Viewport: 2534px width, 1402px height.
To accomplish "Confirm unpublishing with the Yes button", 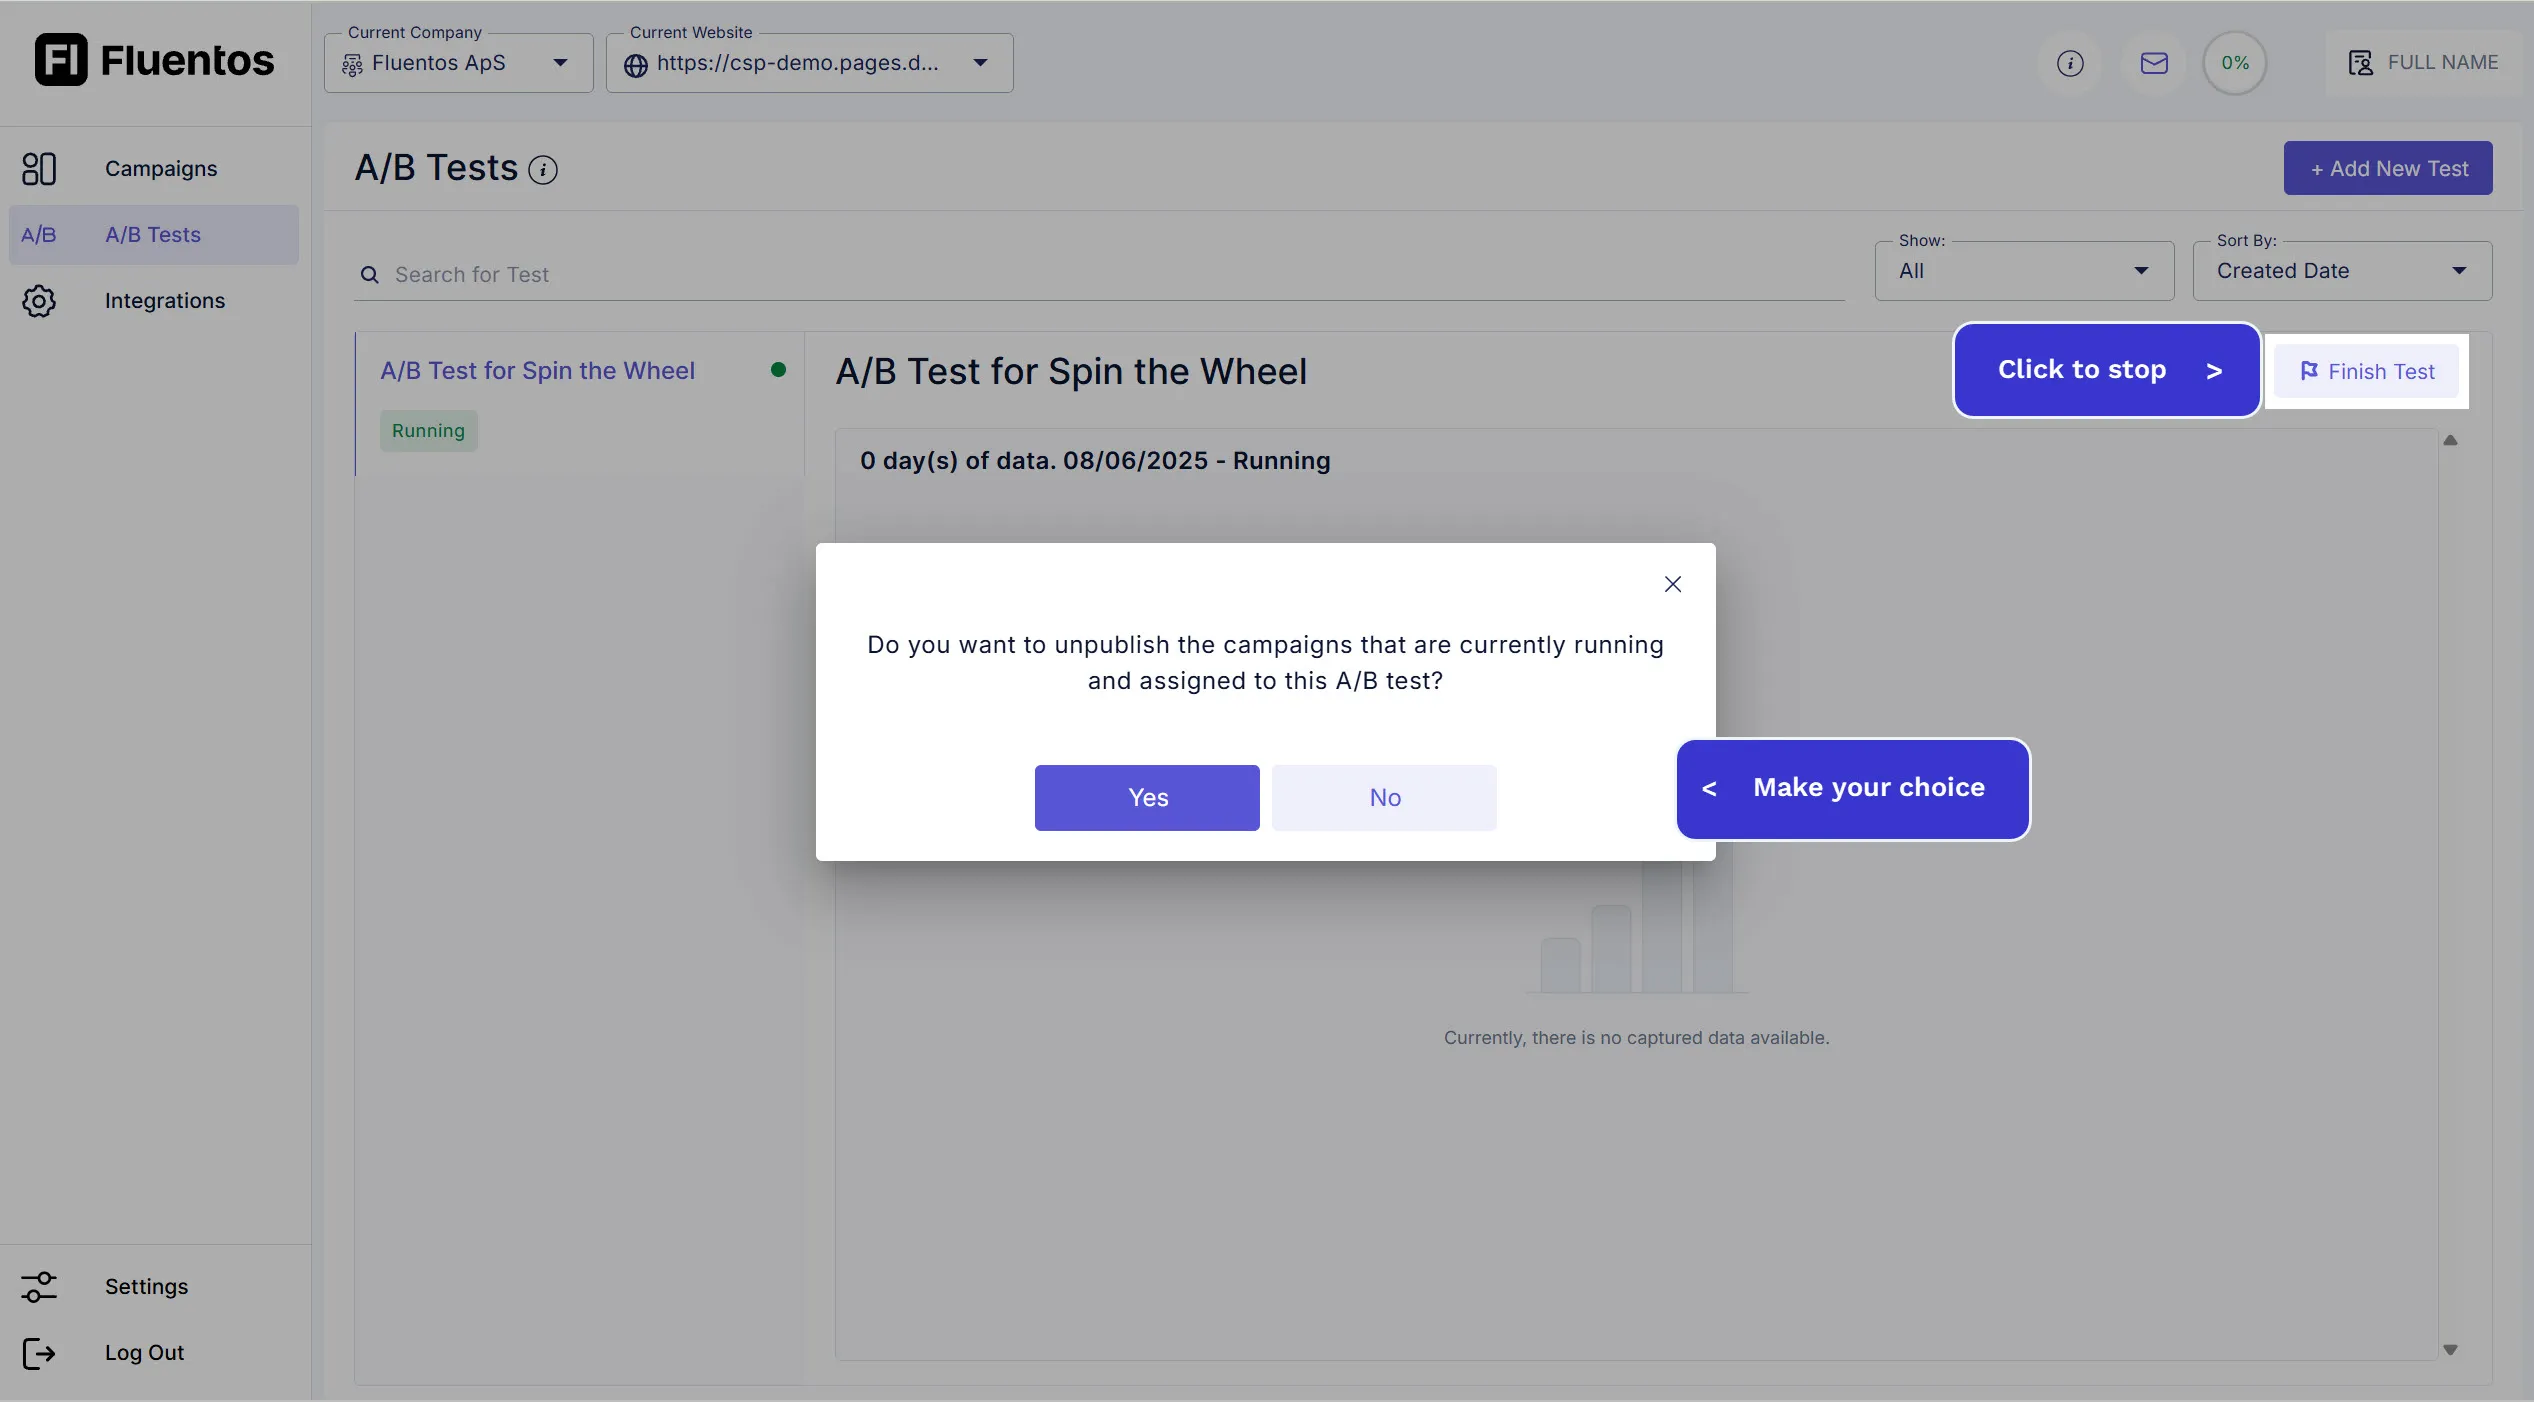I will pos(1146,797).
